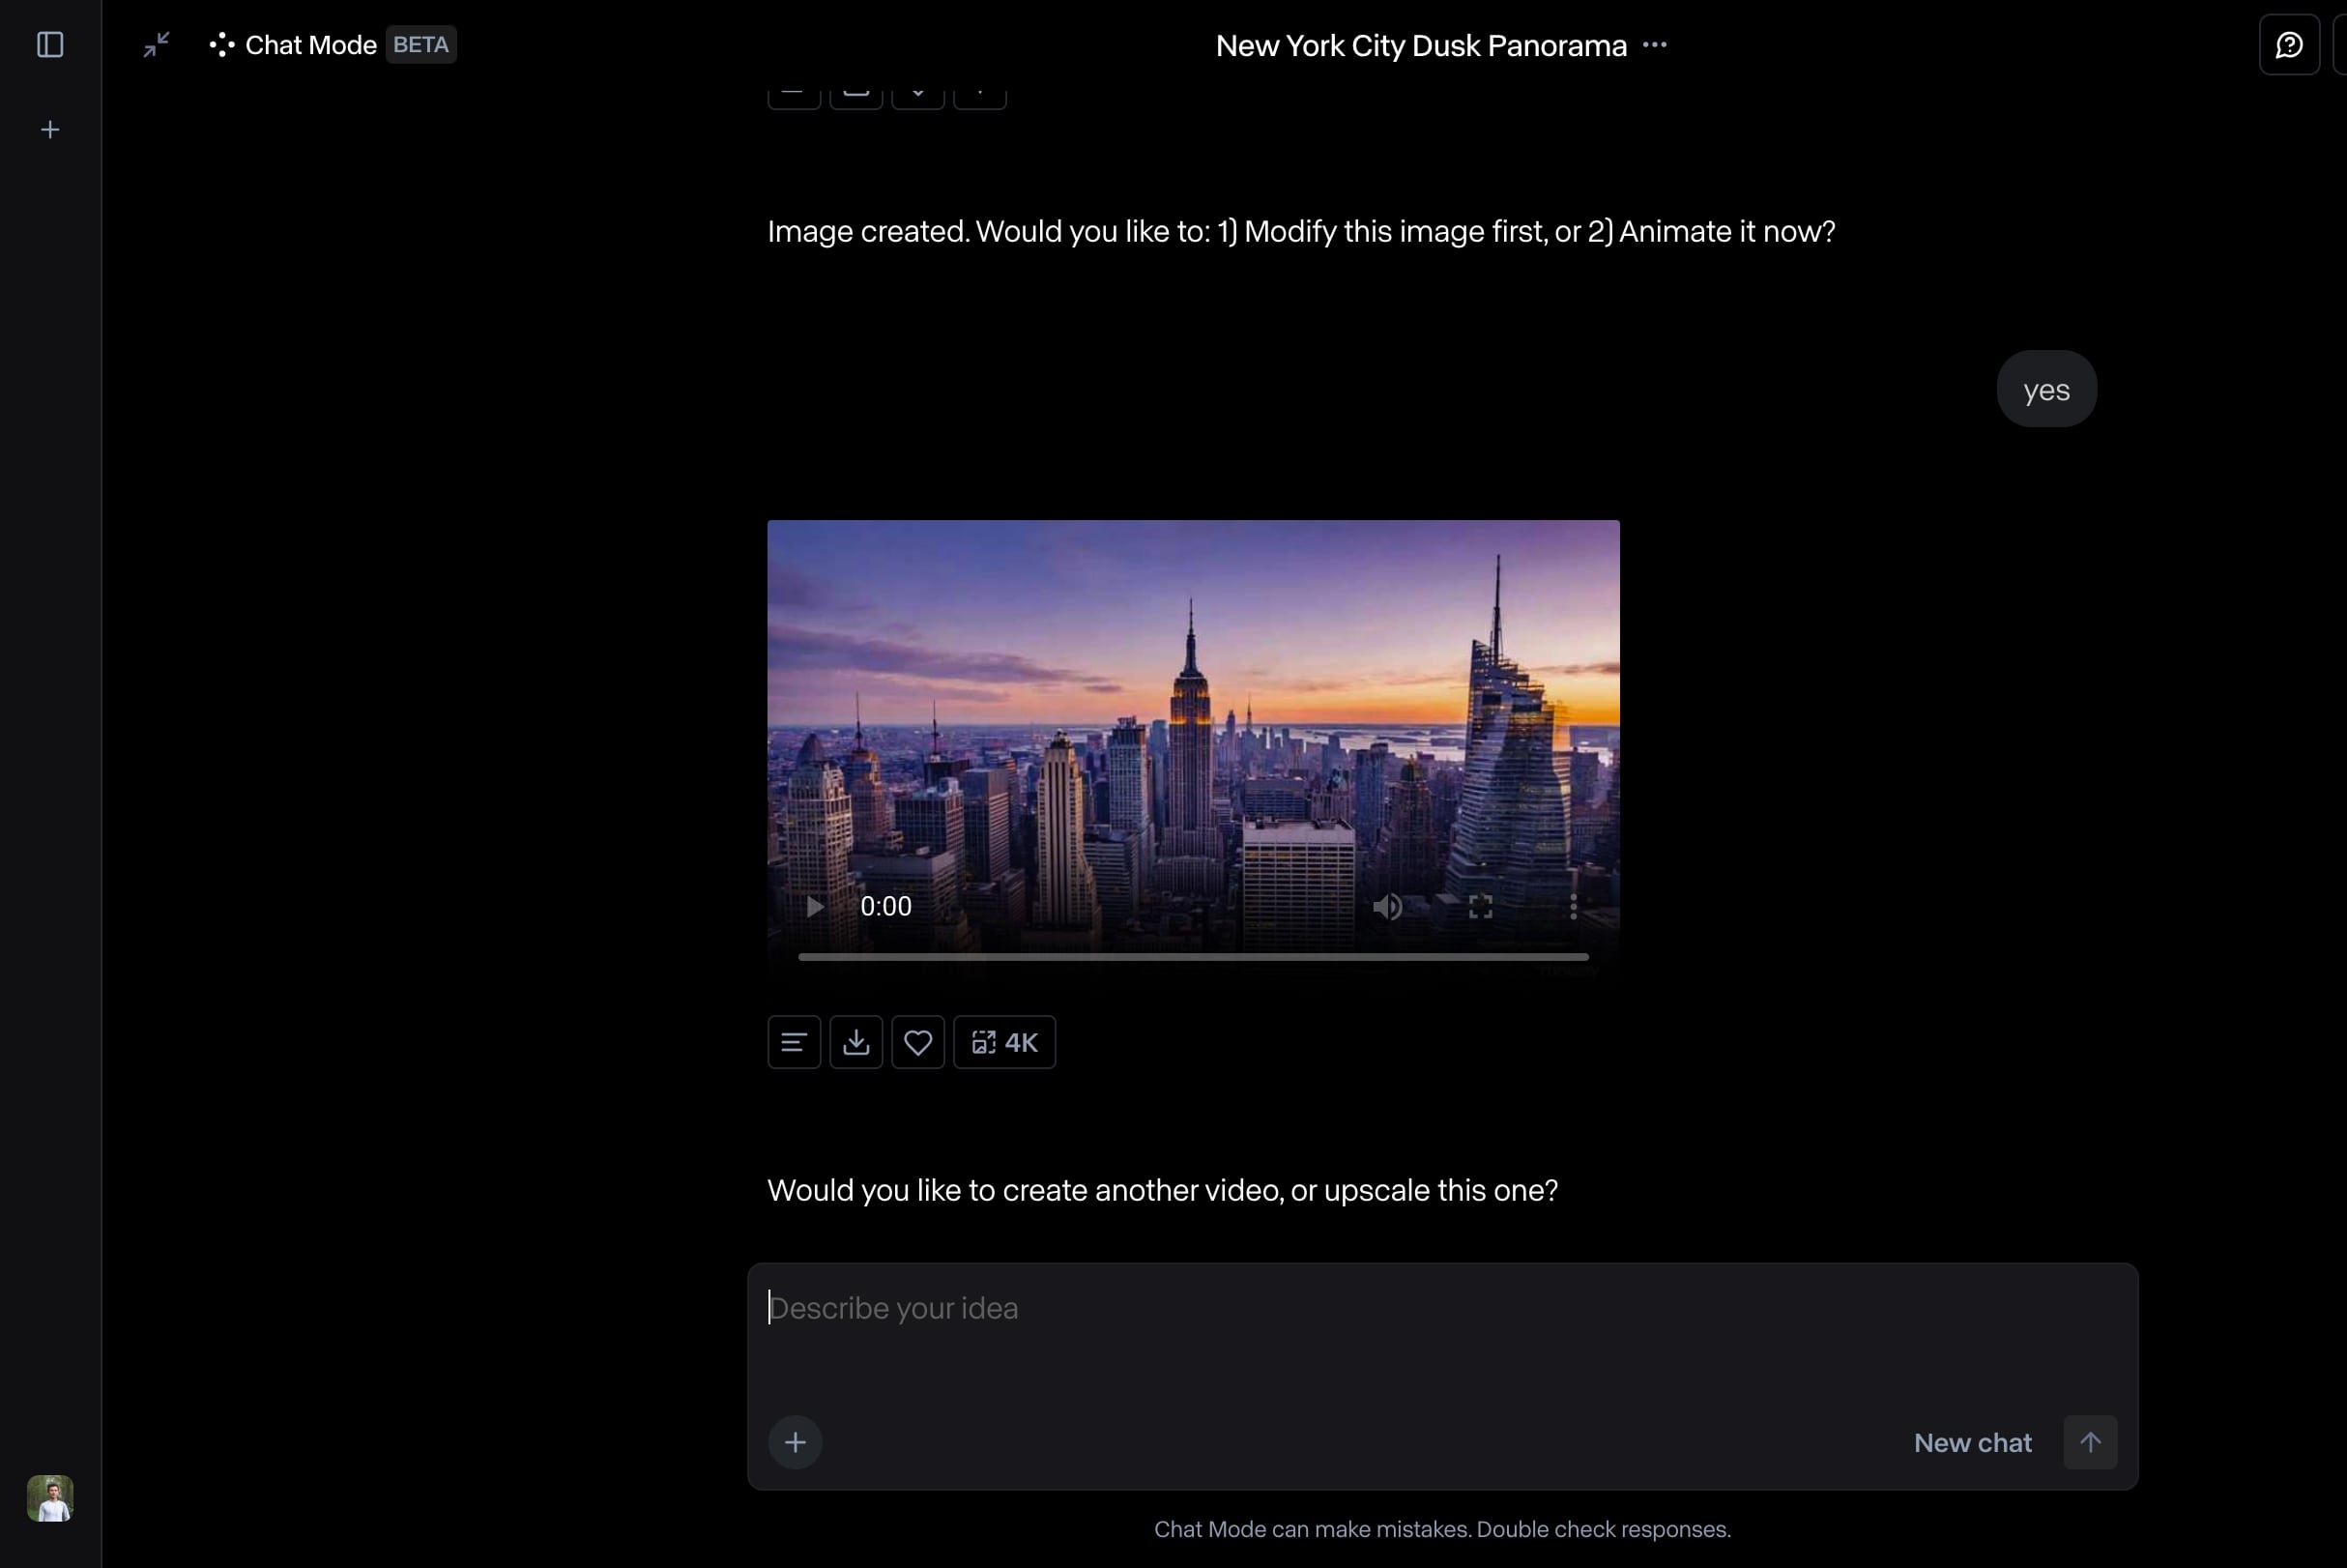
Task: Open the attachment plus button in prompt box
Action: tap(795, 1442)
